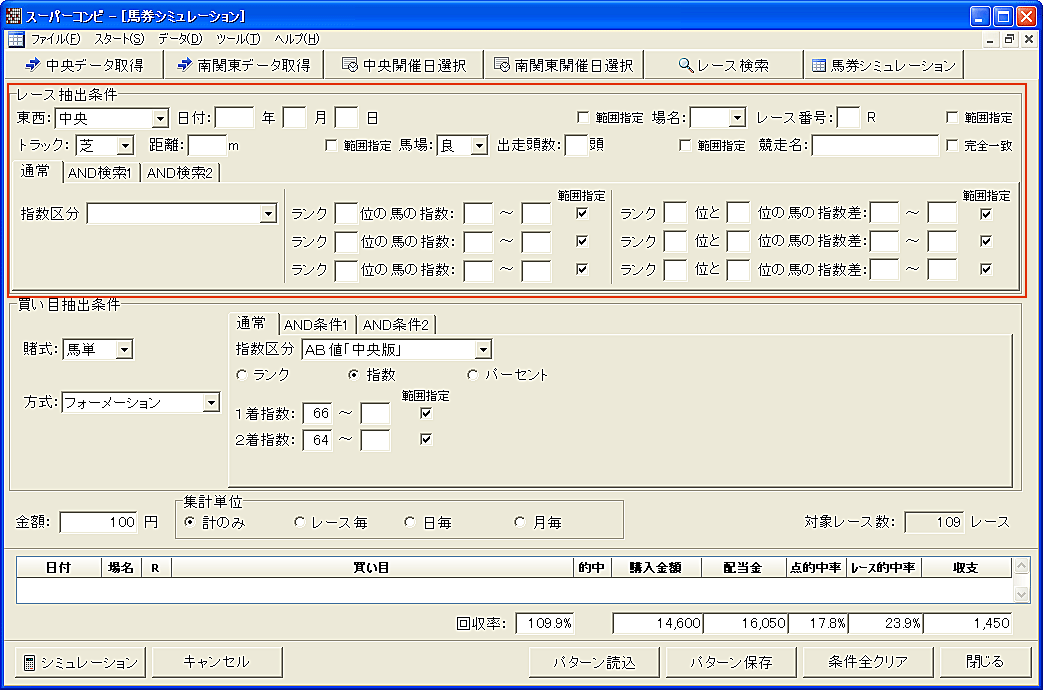Open 中央開催日選択 from toolbar
This screenshot has height=690, width=1043.
tap(404, 65)
